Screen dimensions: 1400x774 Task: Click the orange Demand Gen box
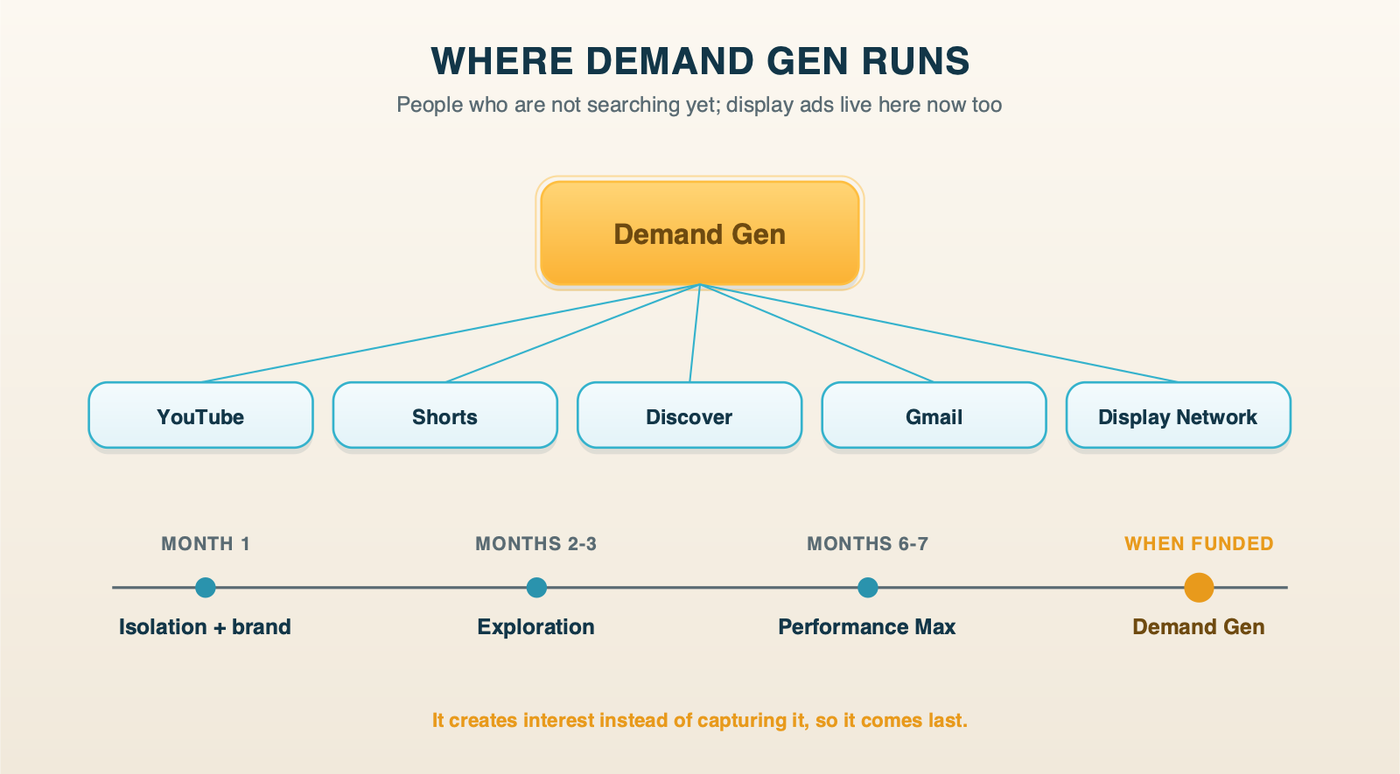coord(700,233)
